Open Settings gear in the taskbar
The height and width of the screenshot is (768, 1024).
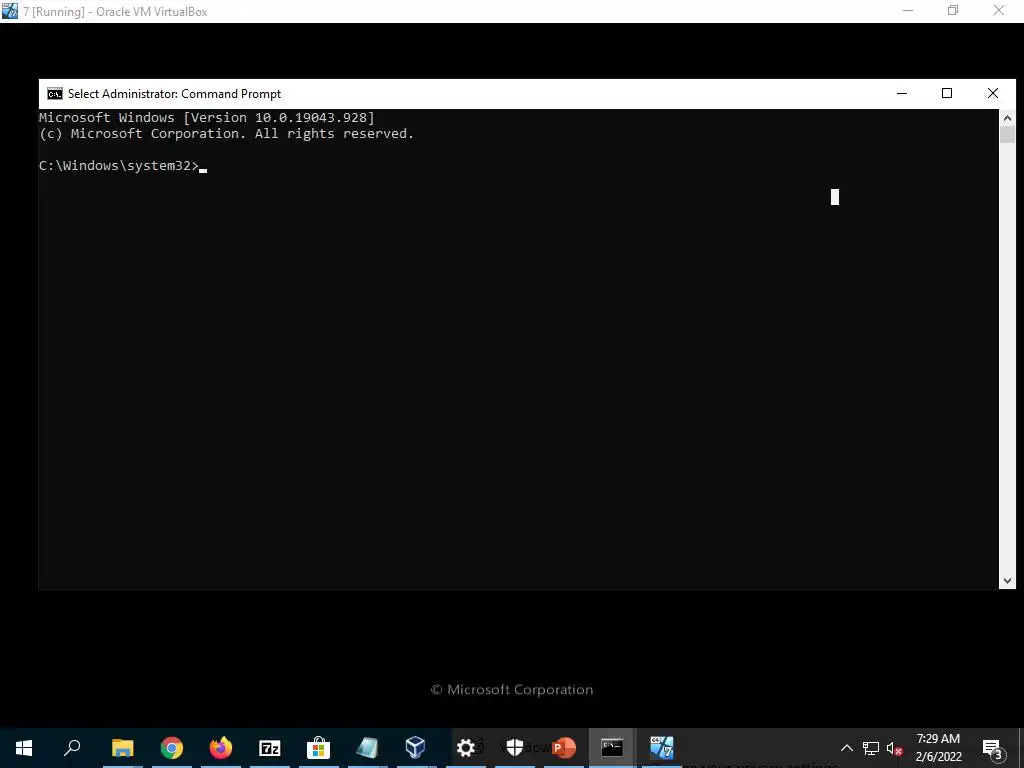tap(466, 747)
